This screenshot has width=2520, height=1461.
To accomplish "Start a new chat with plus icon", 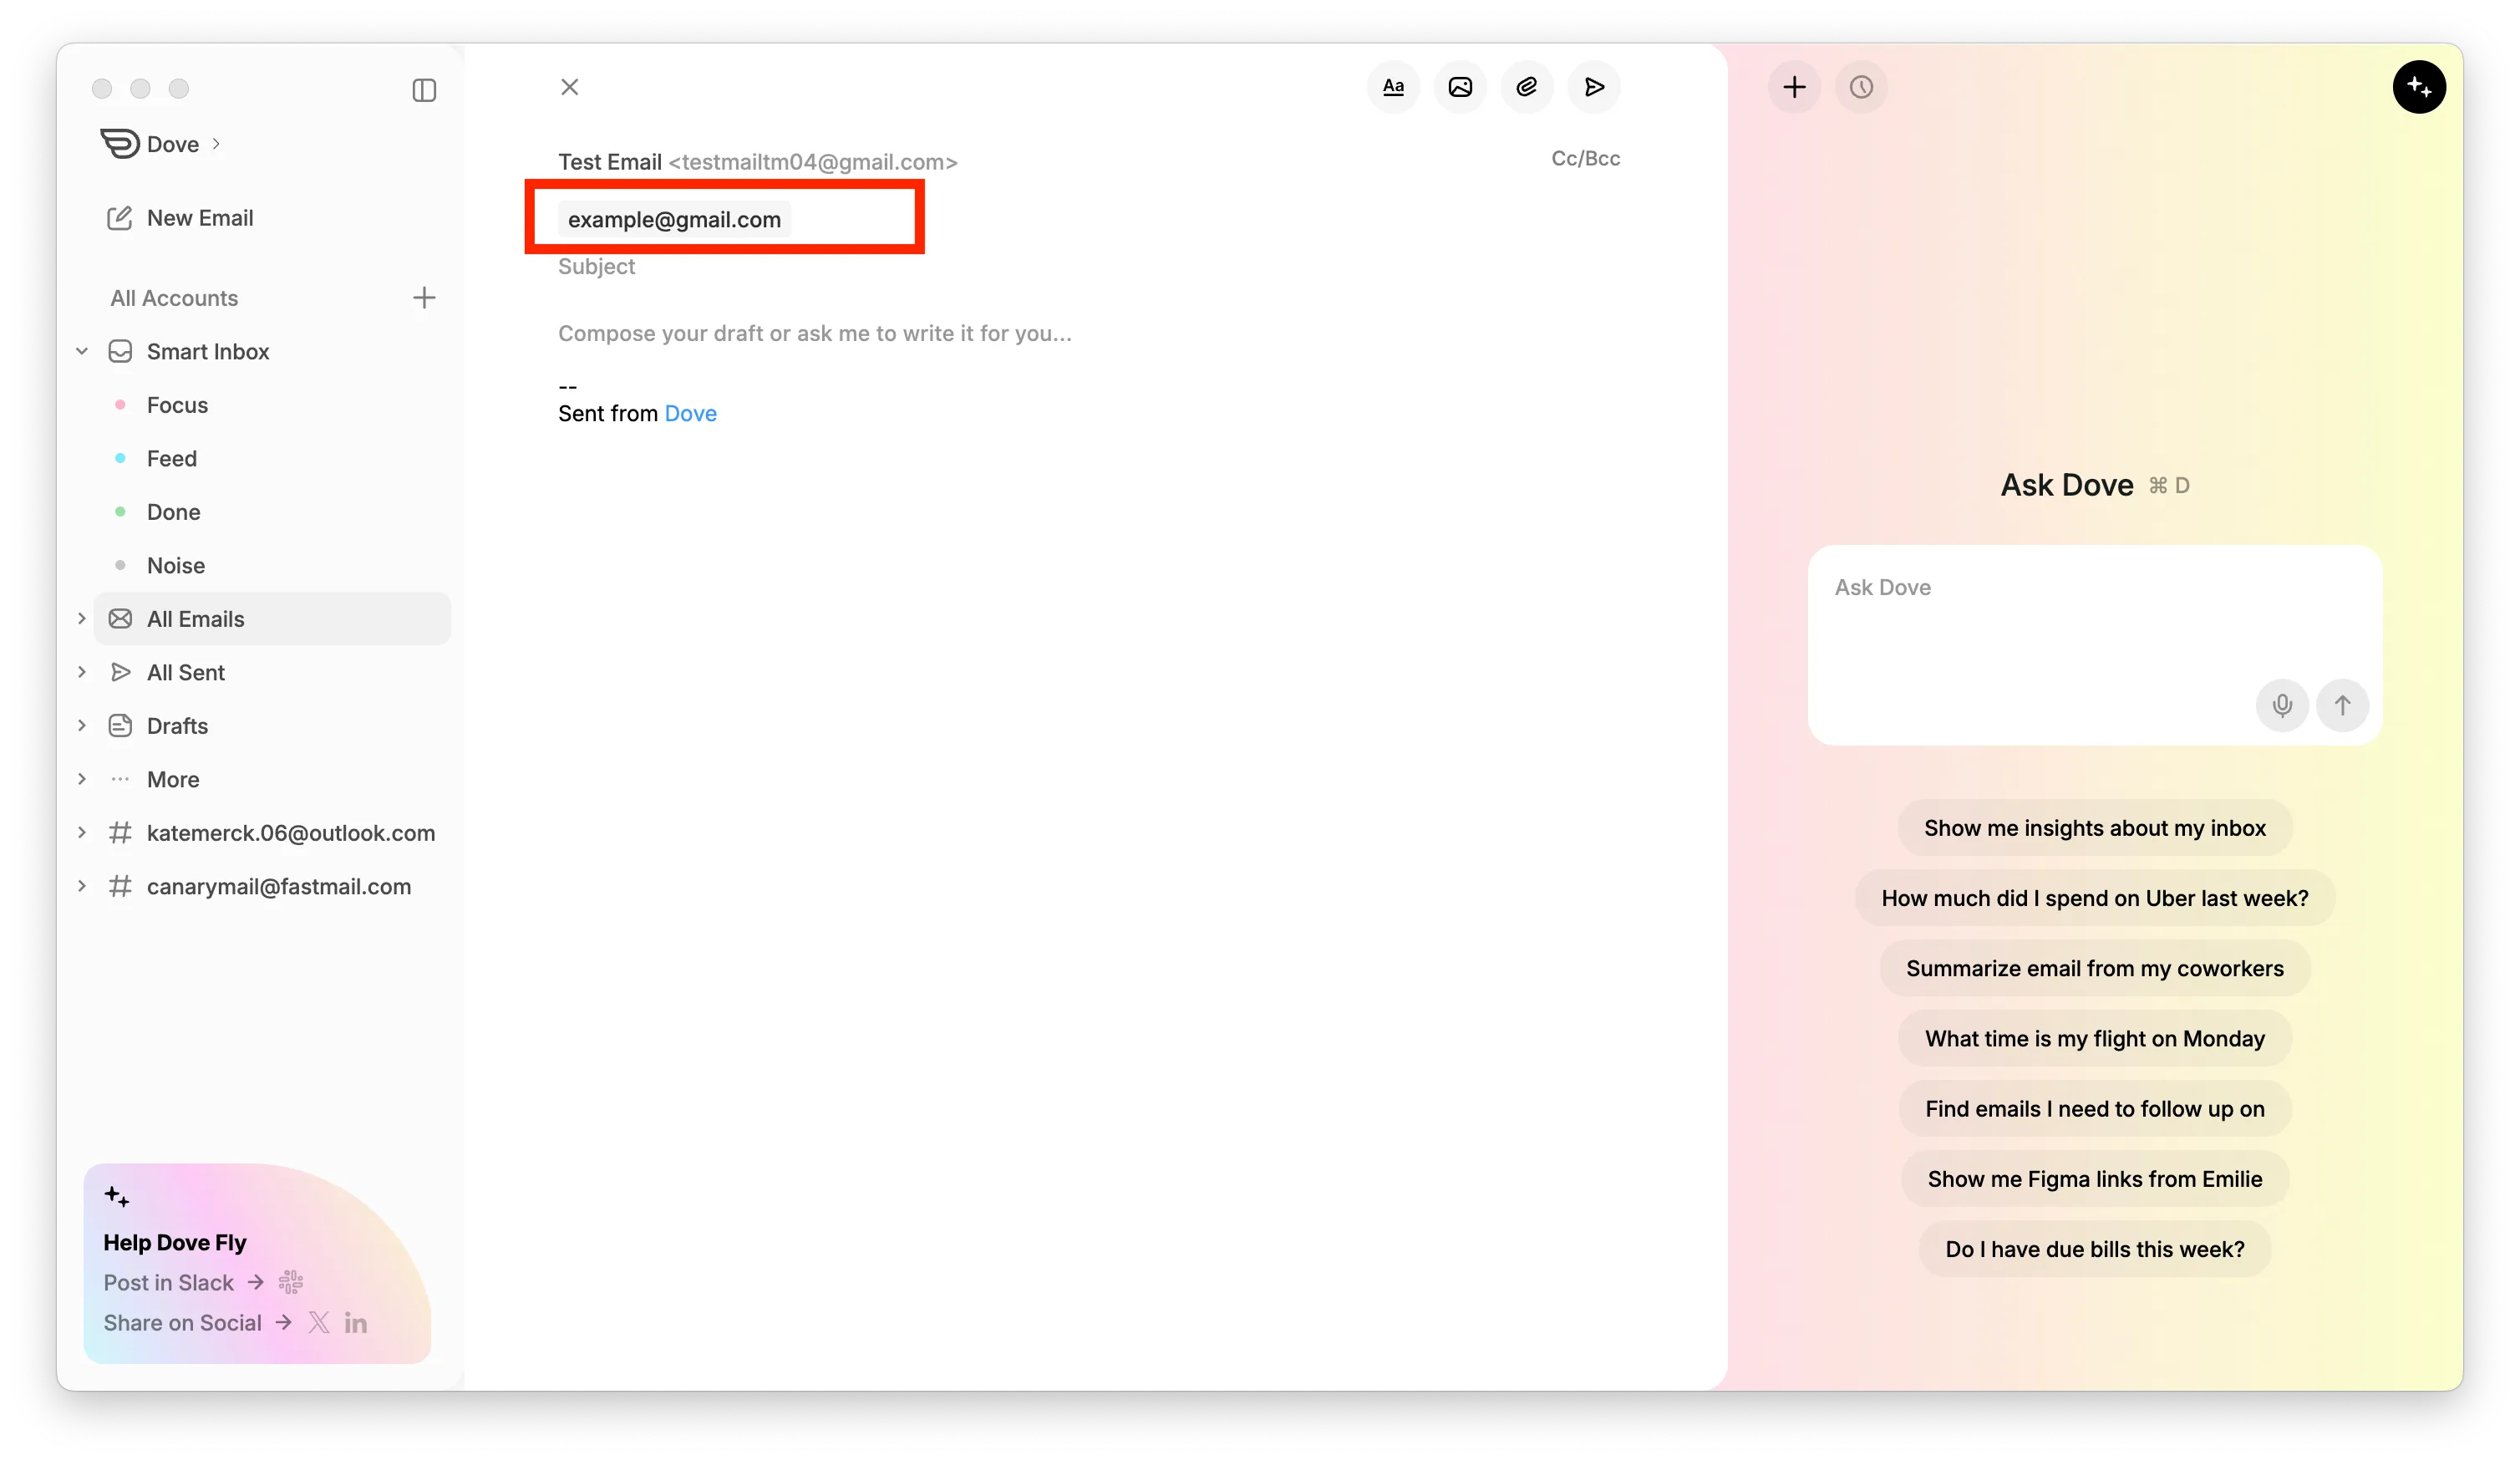I will click(1794, 87).
